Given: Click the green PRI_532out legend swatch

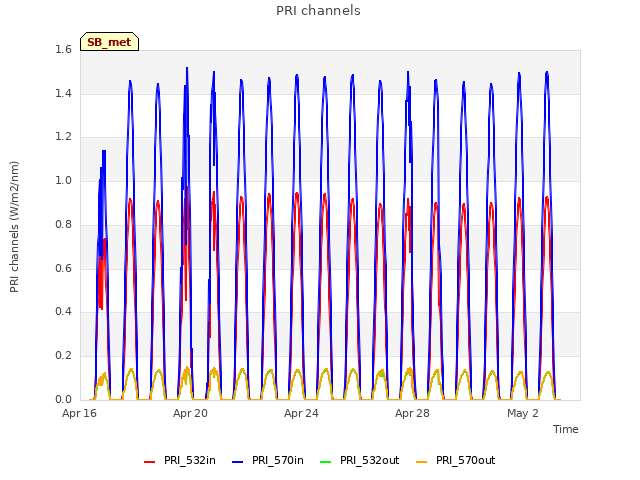Looking at the screenshot, I should pyautogui.click(x=326, y=462).
